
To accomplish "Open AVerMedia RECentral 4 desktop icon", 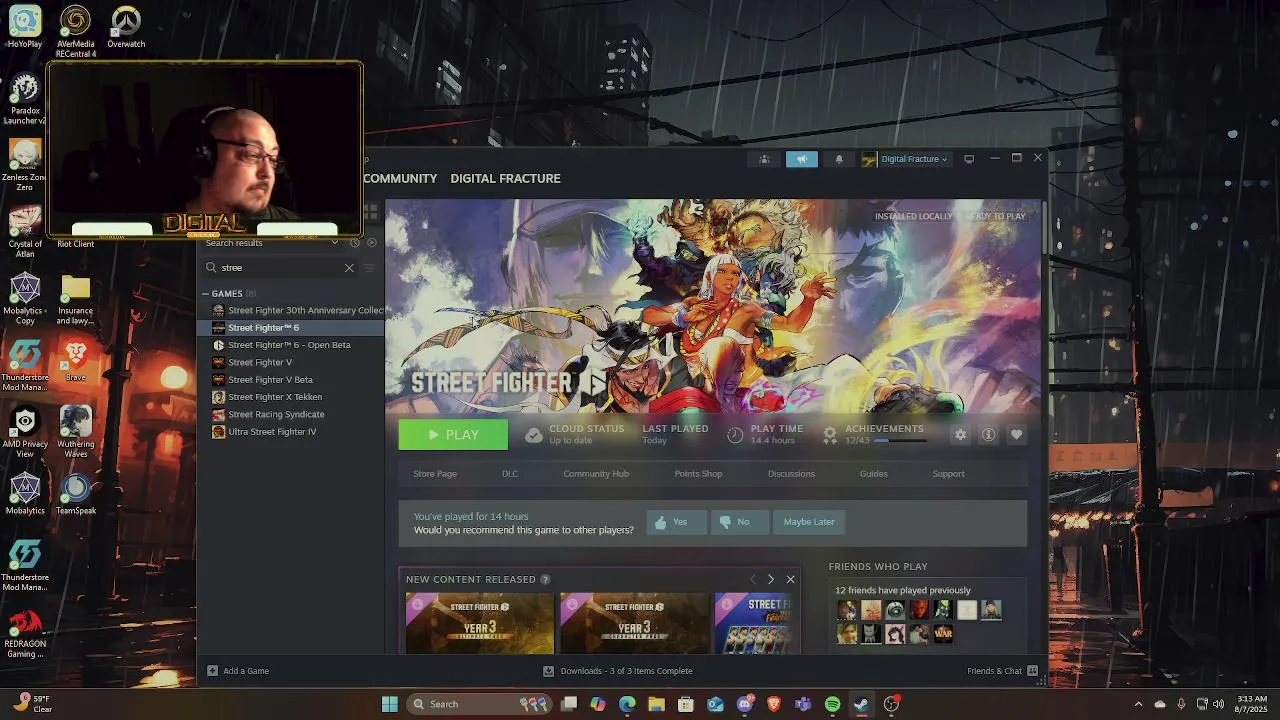I will pyautogui.click(x=75, y=32).
